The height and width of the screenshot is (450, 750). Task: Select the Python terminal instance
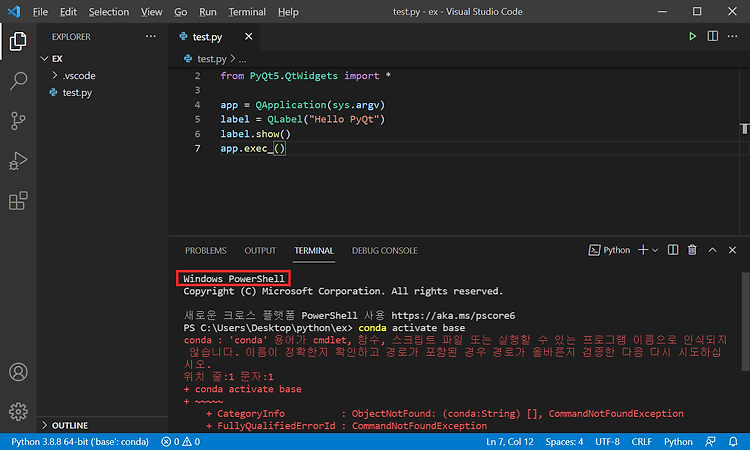click(609, 250)
